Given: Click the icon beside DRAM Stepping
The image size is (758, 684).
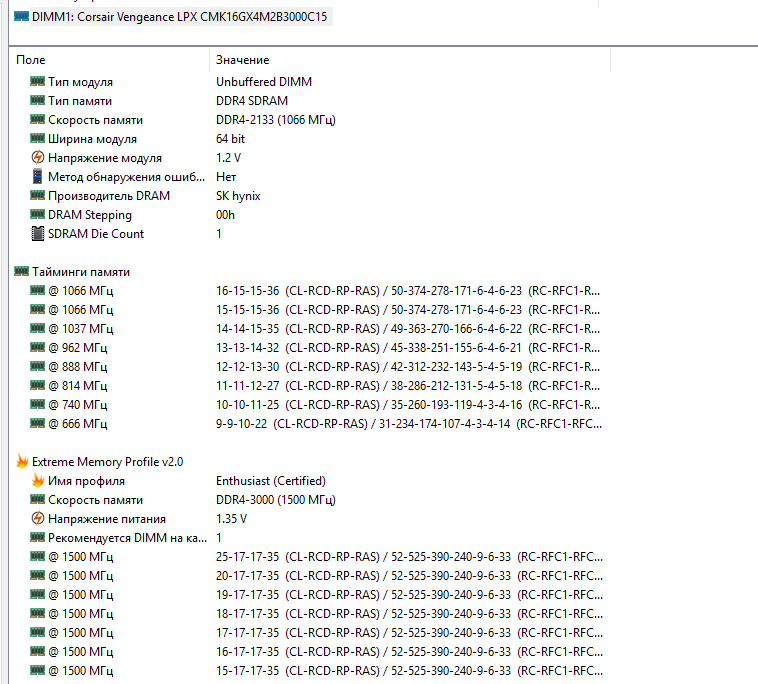Looking at the screenshot, I should [x=37, y=214].
